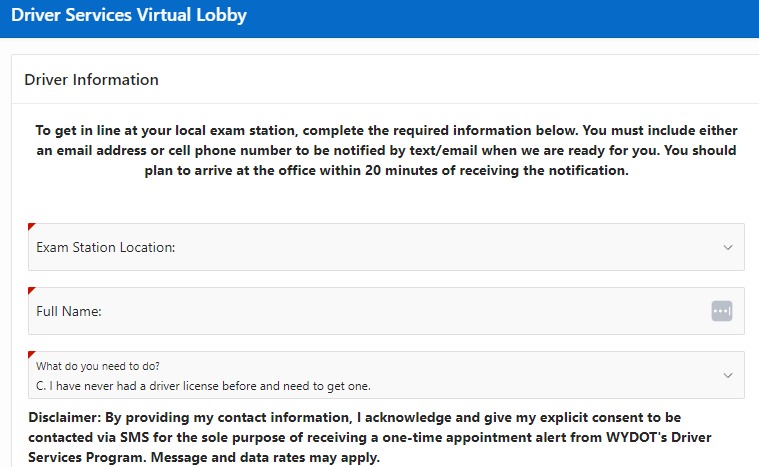Expand the Exam Station Location chevron arrow
The width and height of the screenshot is (759, 467).
pyautogui.click(x=728, y=247)
